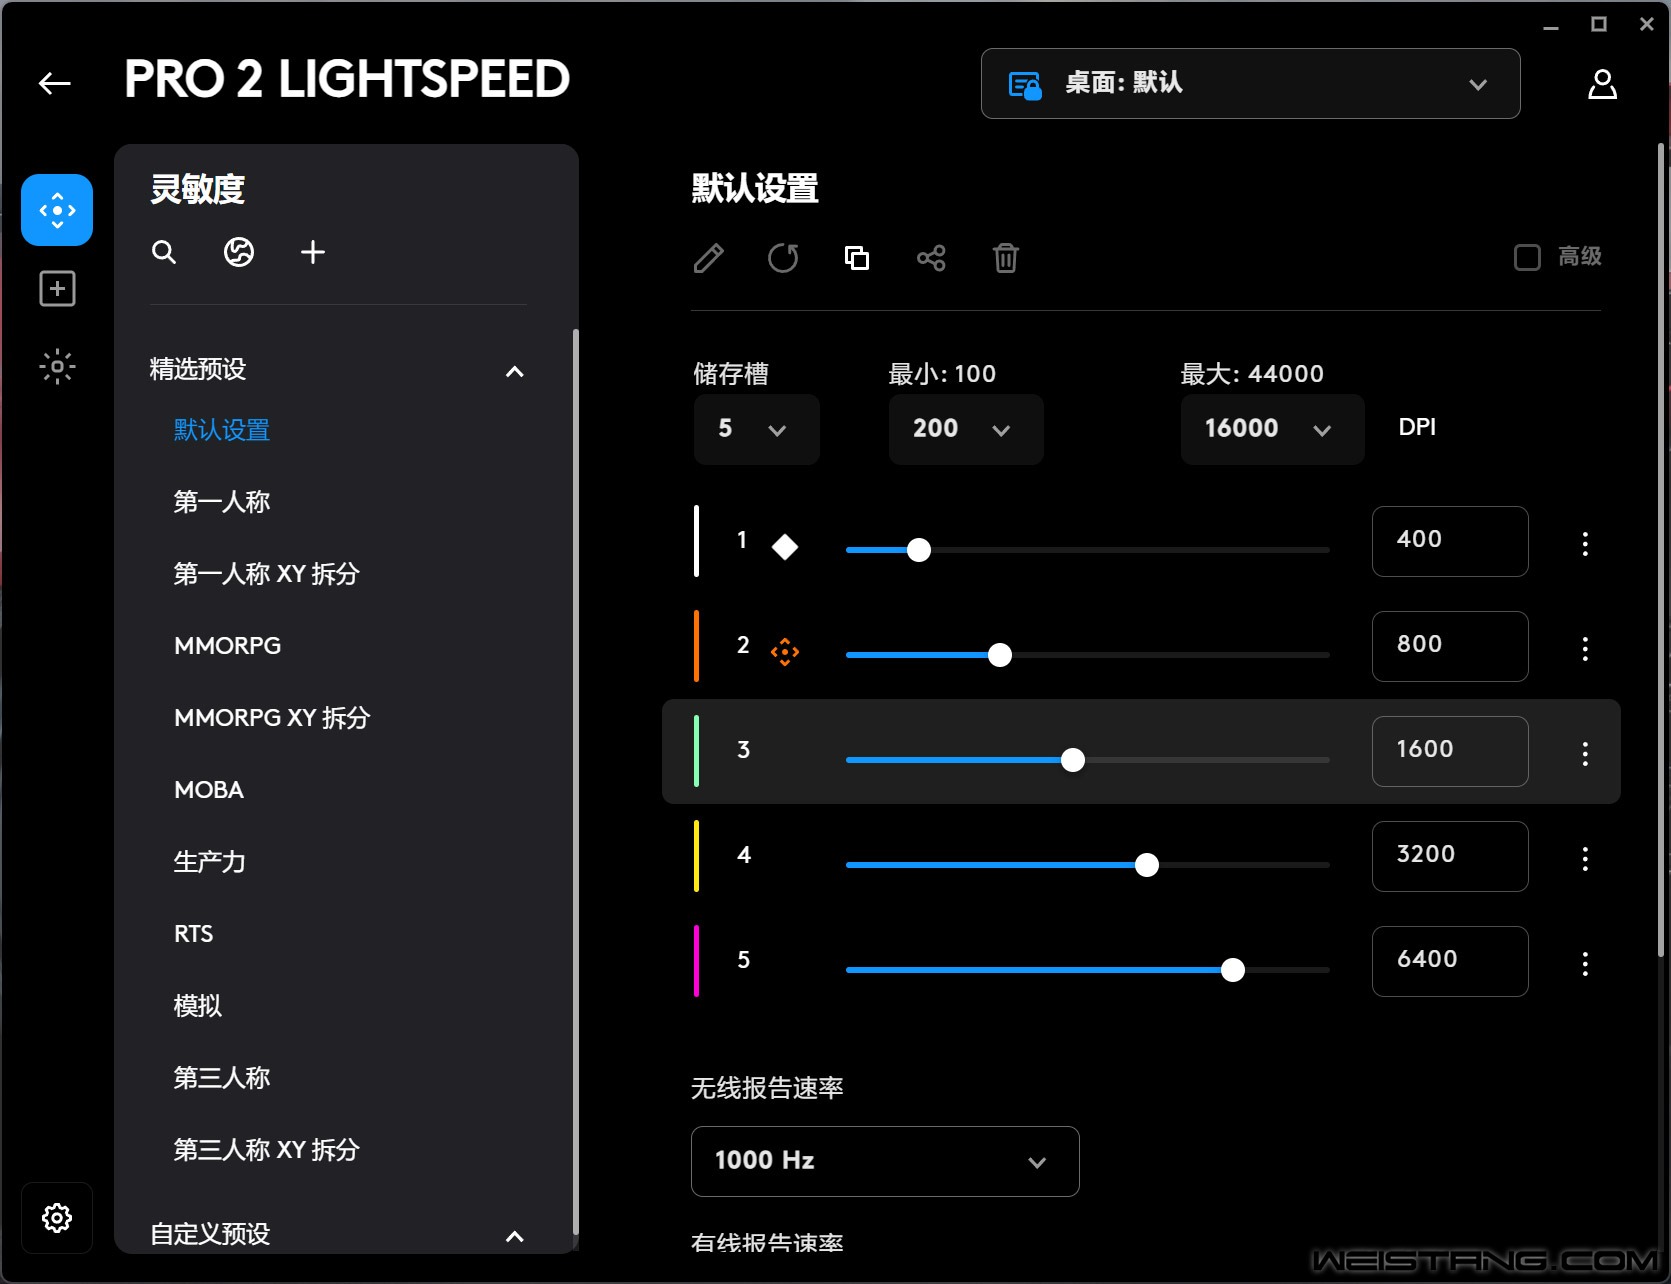Click the slot 5 DPI slider handle
1671x1284 pixels.
(1233, 970)
